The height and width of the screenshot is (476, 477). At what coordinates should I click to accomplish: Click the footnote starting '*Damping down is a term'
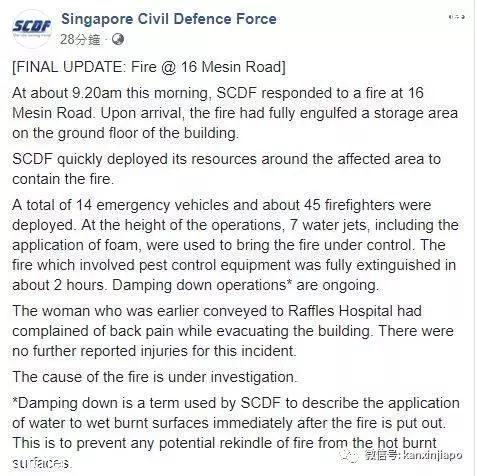pos(236,432)
